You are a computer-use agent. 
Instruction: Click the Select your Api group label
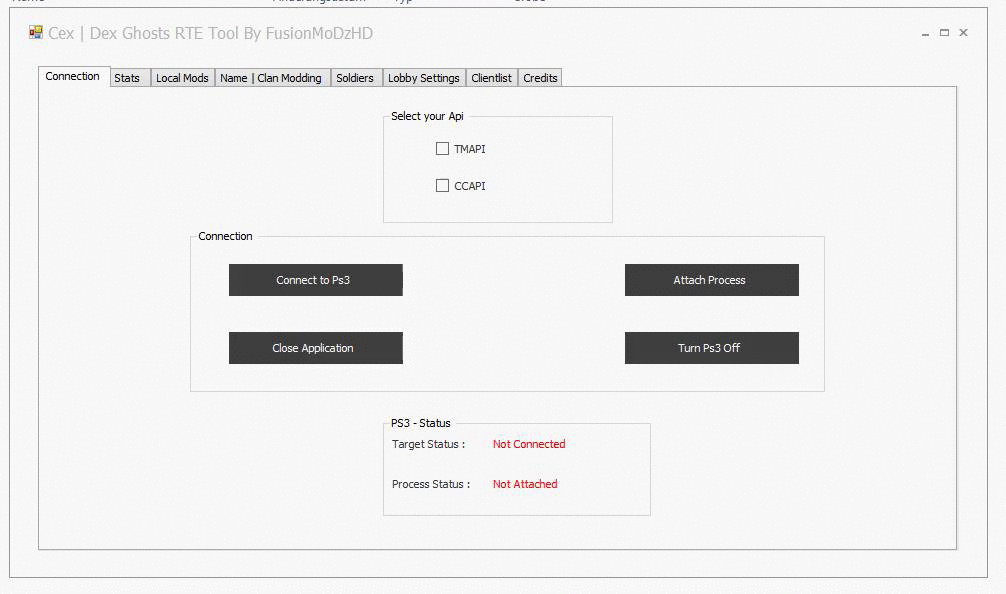[427, 116]
